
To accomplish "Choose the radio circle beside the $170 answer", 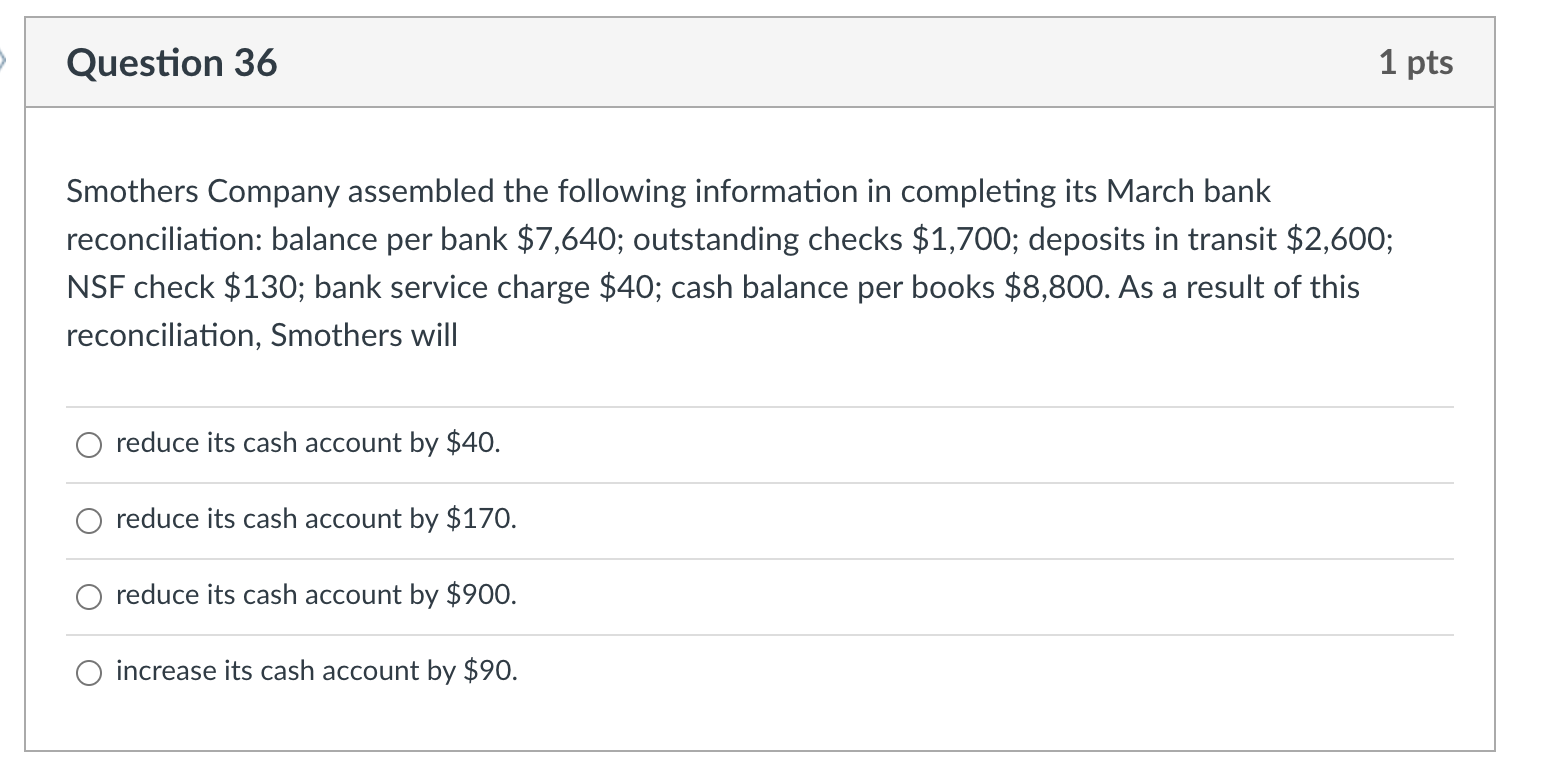I will (x=88, y=521).
